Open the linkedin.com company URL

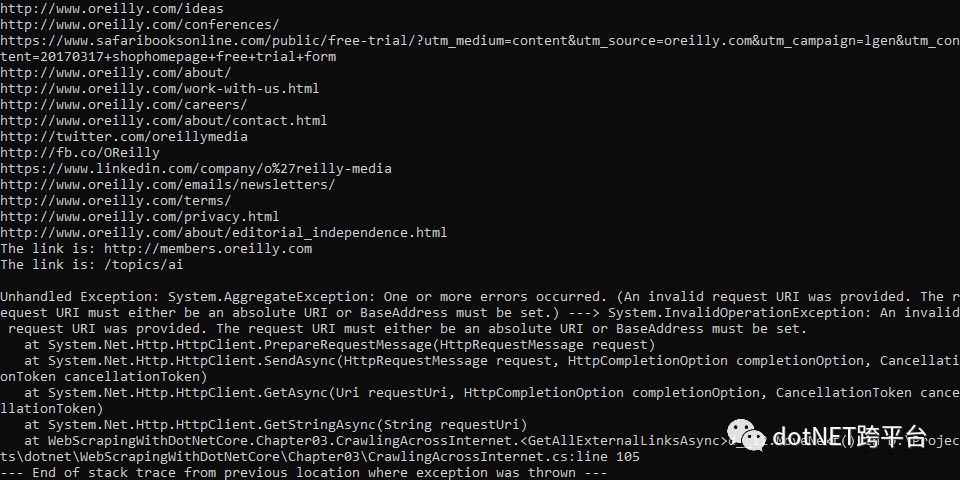click(196, 168)
